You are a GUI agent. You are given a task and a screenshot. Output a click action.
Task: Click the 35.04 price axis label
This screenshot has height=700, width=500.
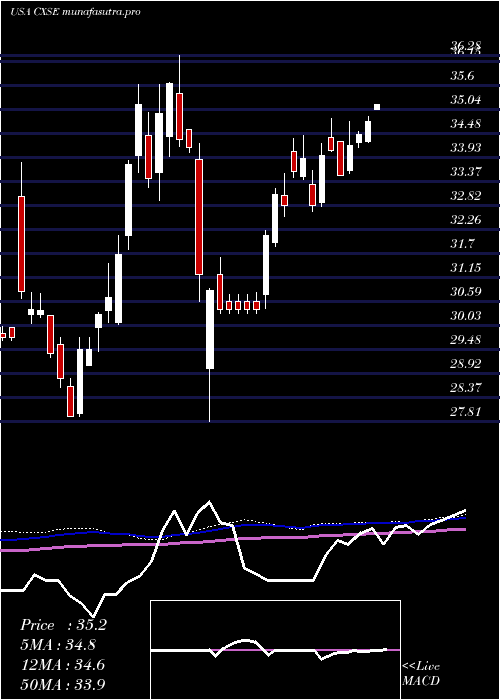[x=466, y=100]
